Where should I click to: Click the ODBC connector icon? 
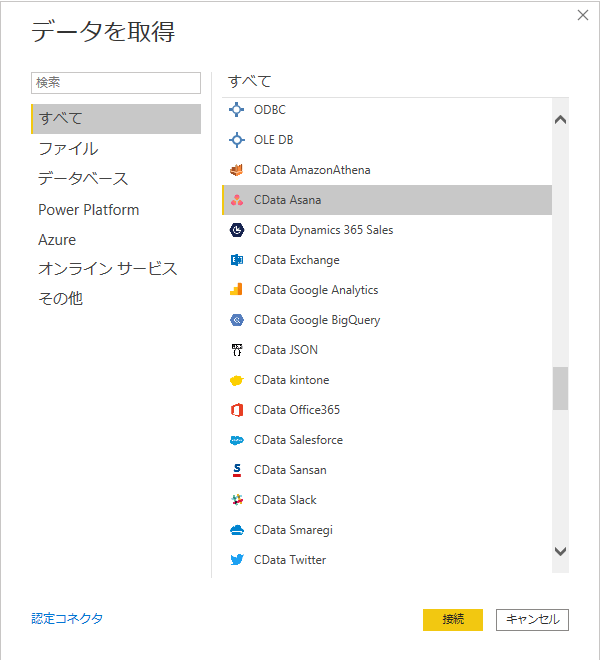pyautogui.click(x=237, y=110)
